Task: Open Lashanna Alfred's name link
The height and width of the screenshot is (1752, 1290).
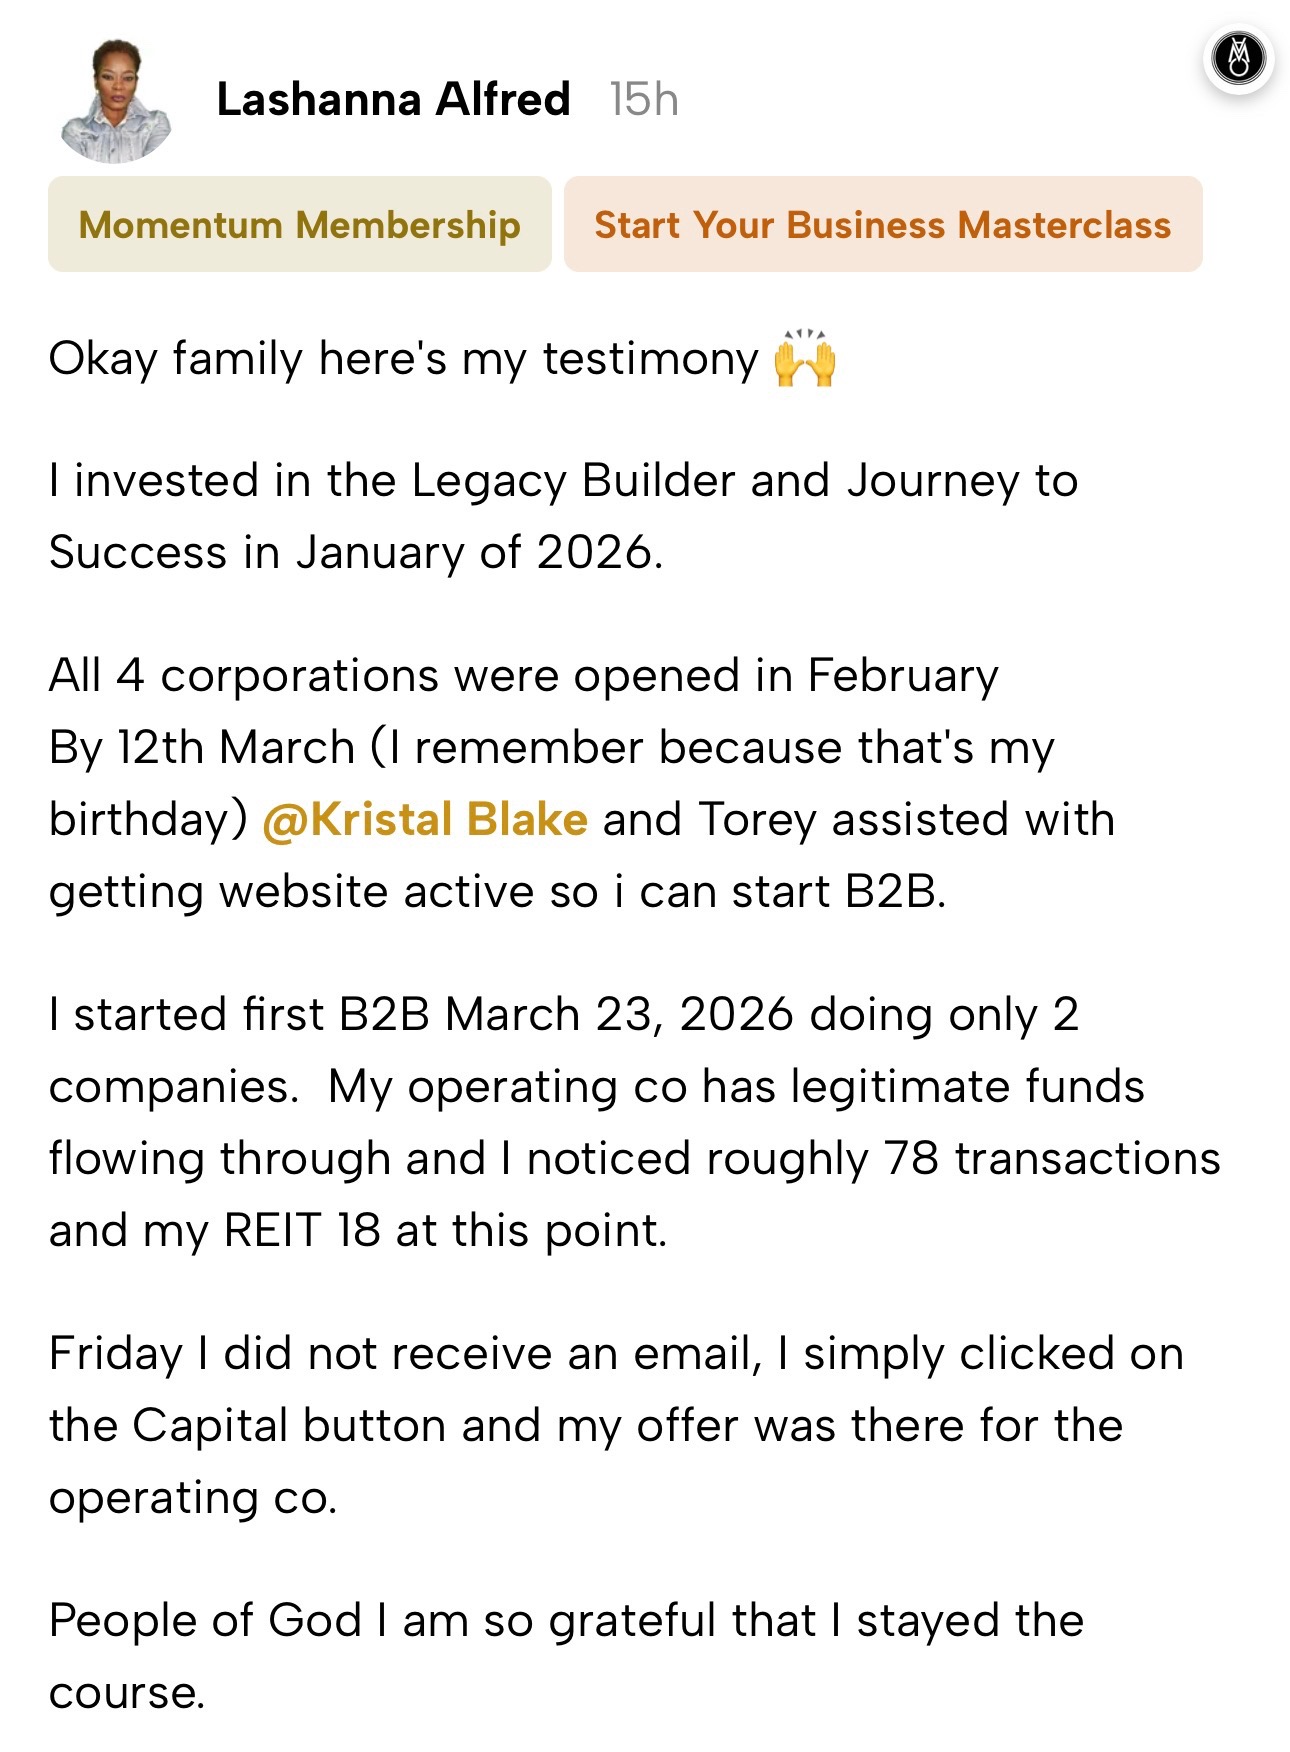Action: click(x=393, y=99)
